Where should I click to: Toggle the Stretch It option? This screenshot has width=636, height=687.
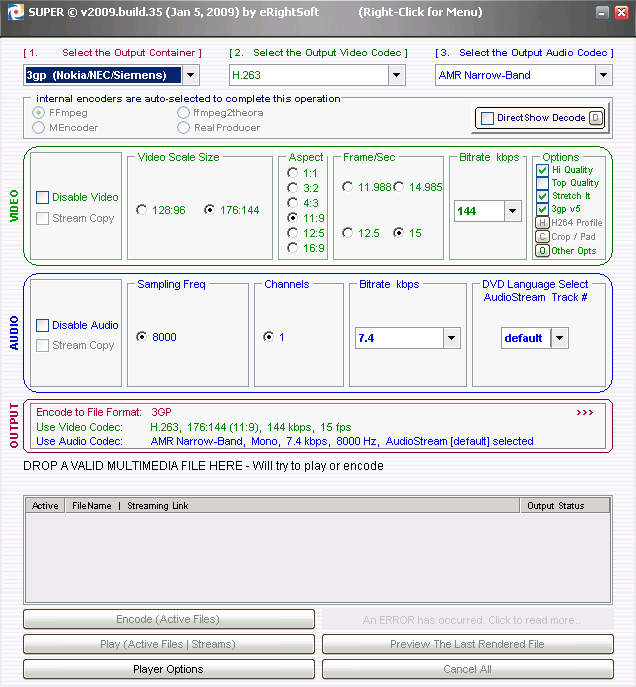542,196
